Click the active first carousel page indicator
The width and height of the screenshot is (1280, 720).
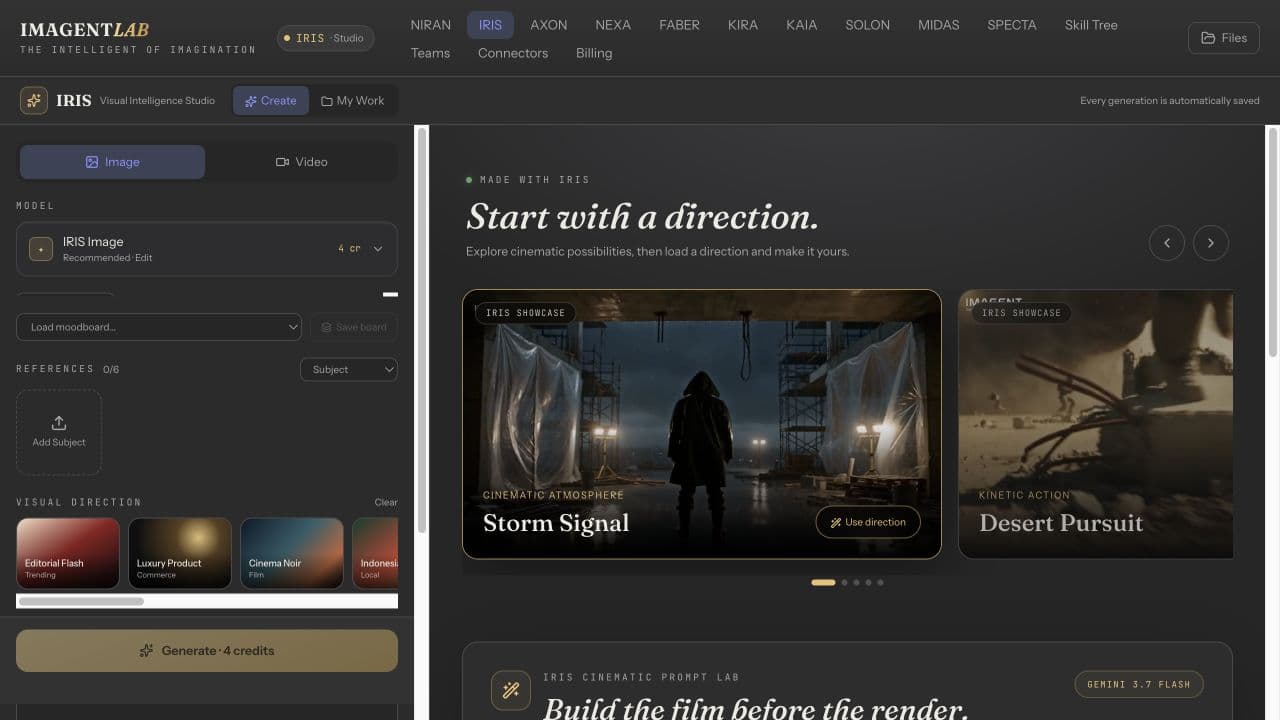click(x=823, y=582)
